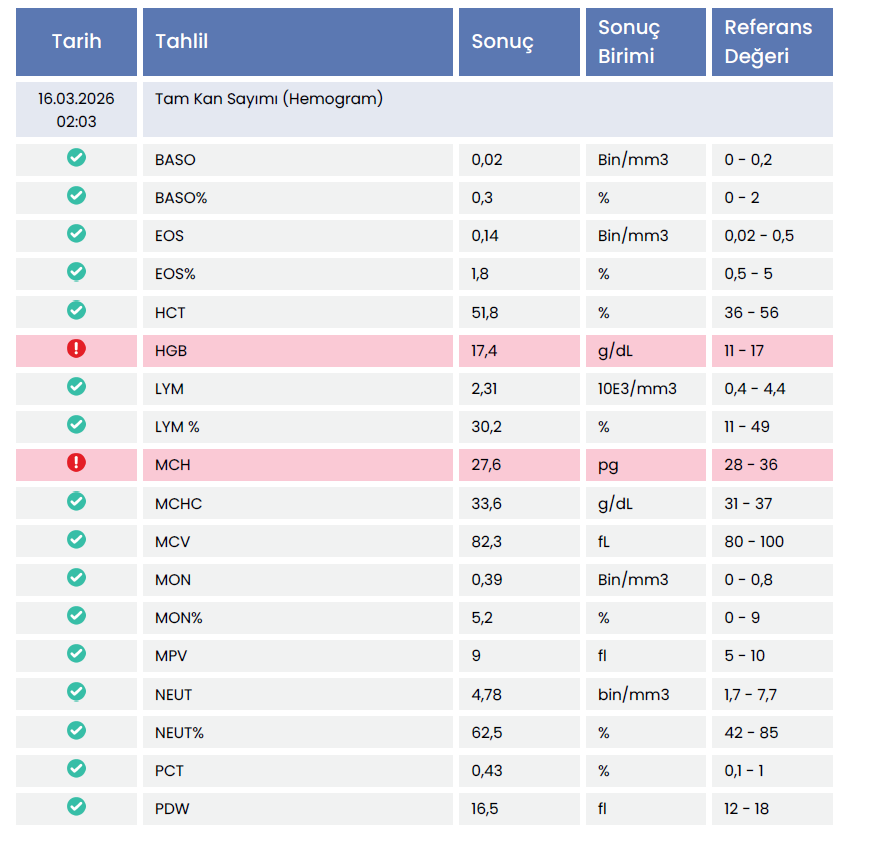878x846 pixels.
Task: Click the green check icon beside NEUT%
Action: [x=76, y=730]
